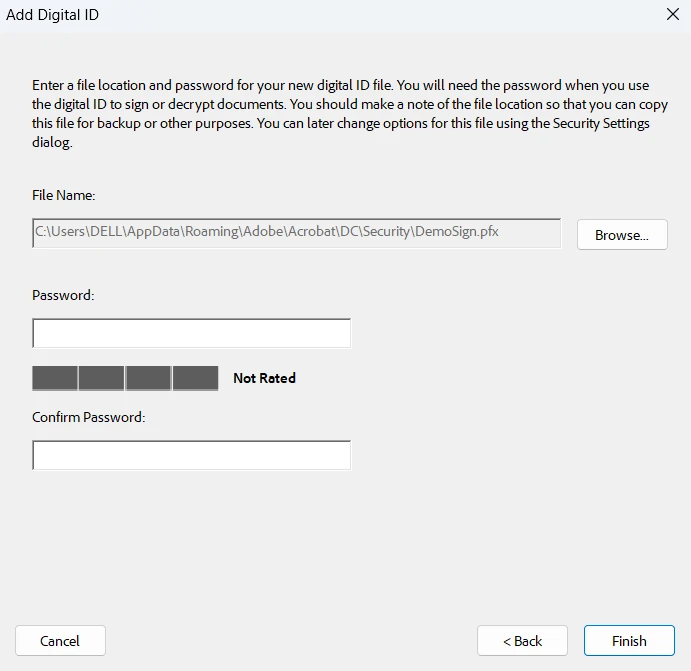Click first segment of password strength meter
Viewport: 691px width, 671px height.
pos(55,378)
